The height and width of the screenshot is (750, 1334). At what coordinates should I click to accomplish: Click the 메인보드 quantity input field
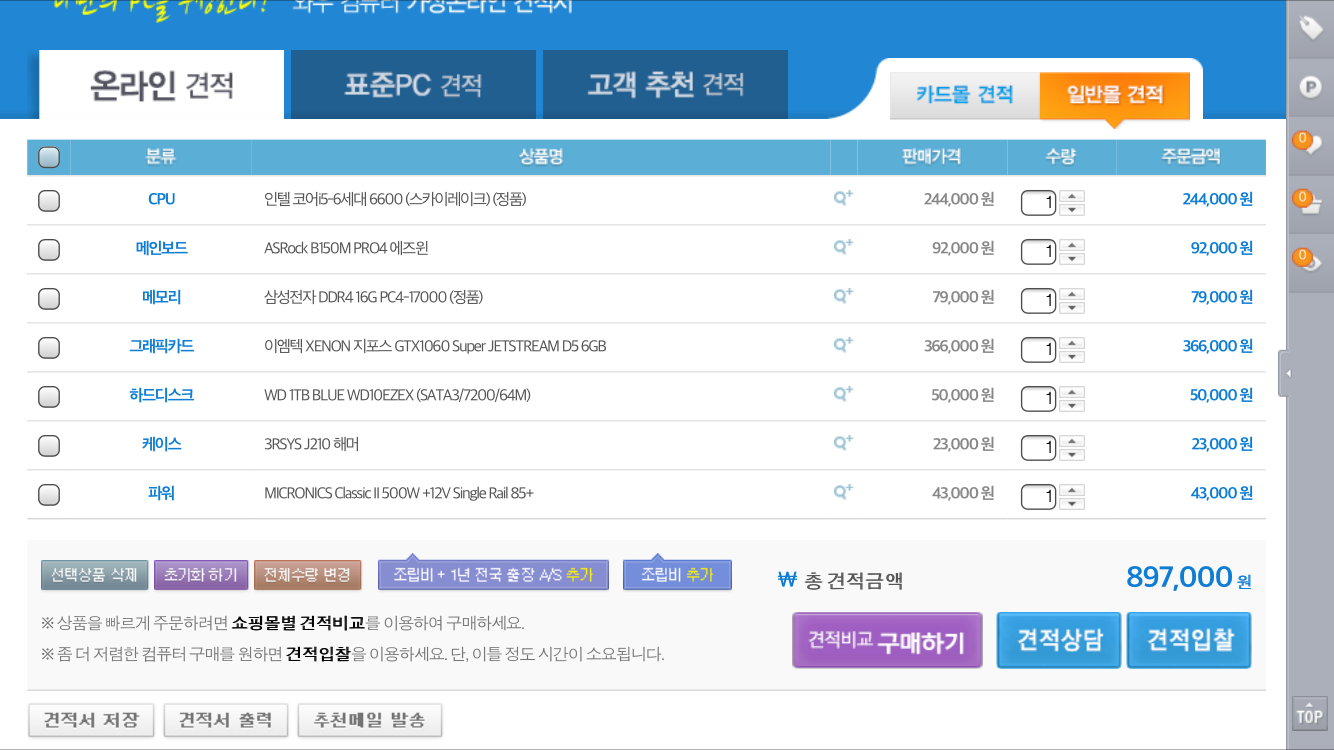tap(1038, 252)
